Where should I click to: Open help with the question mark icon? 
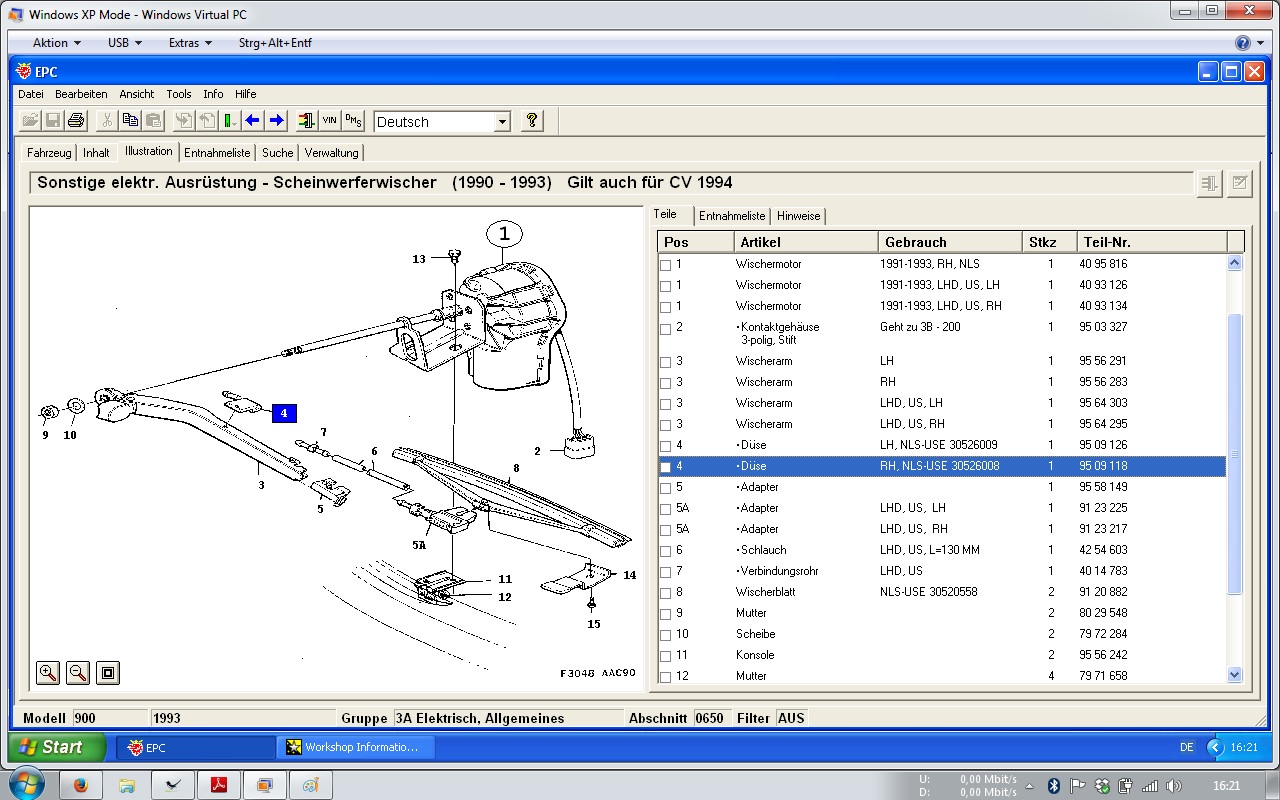tap(532, 121)
